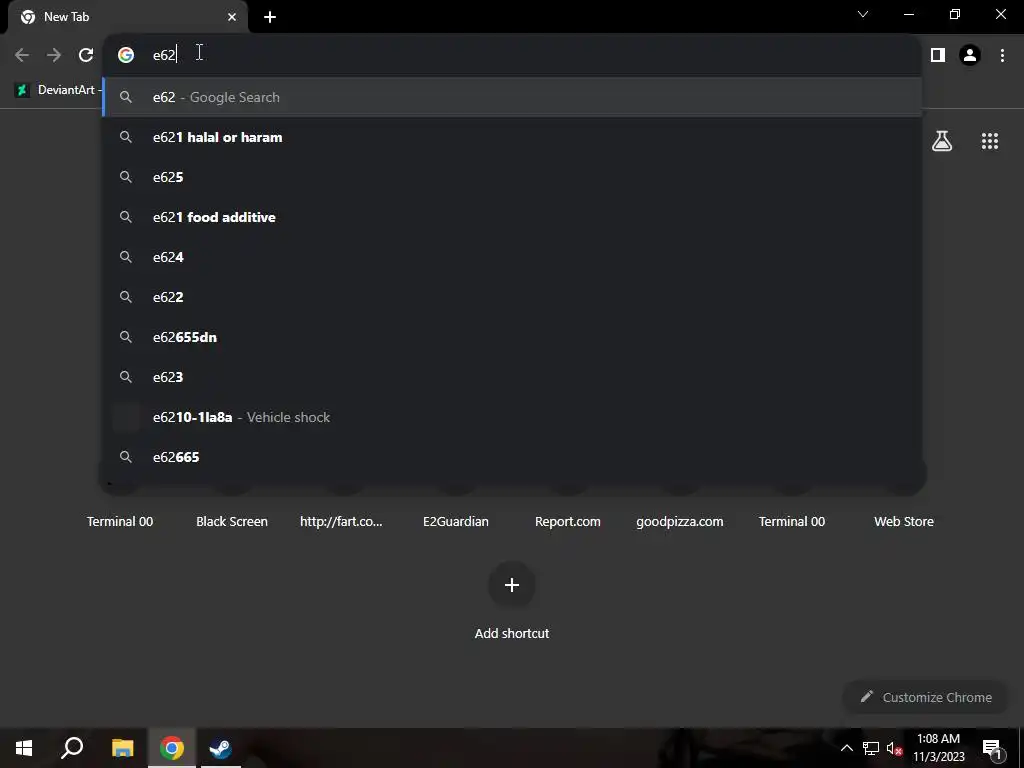Image resolution: width=1024 pixels, height=768 pixels.
Task: Click the browser back arrow
Action: point(22,55)
